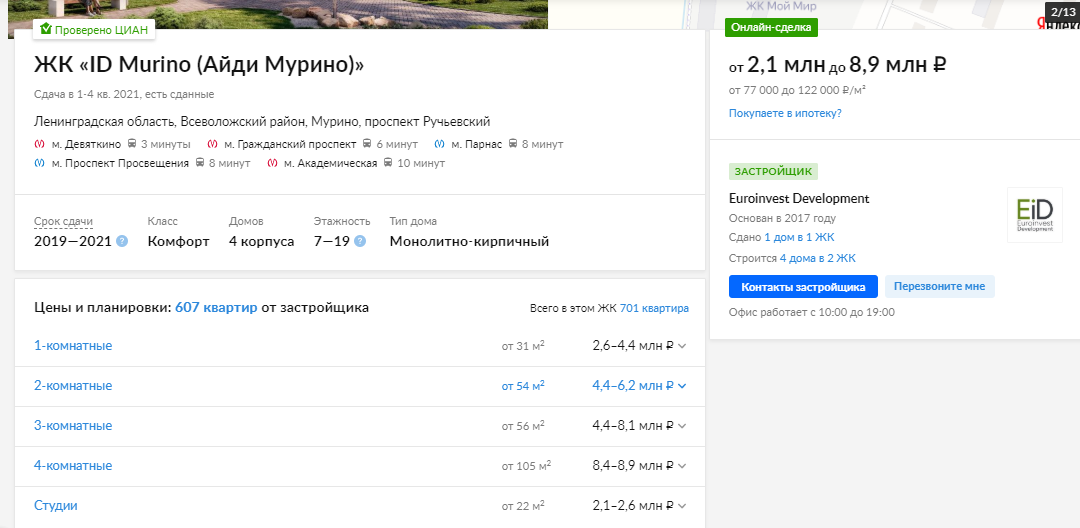Click the 8,4–8,9 млн ₽ price range

pyautogui.click(x=632, y=466)
